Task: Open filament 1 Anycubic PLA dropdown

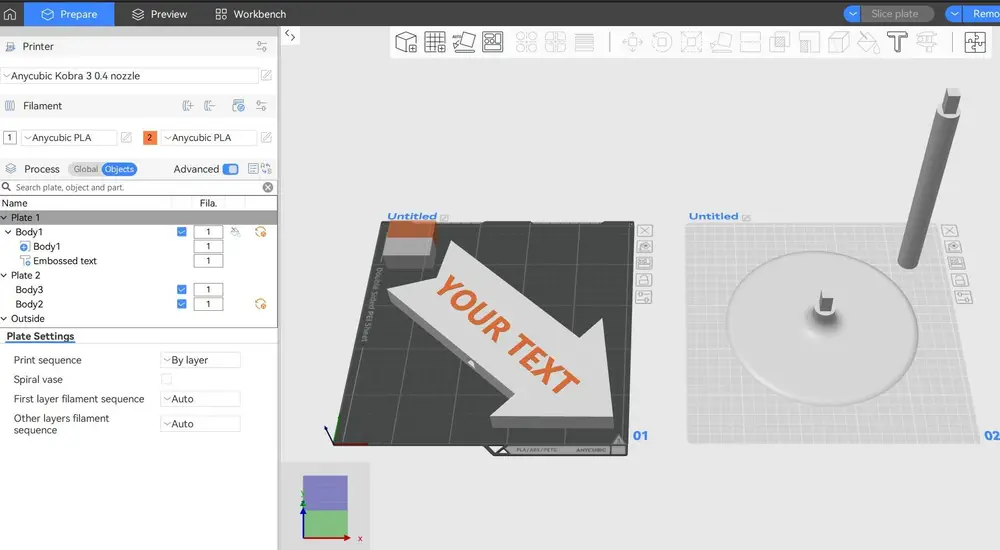Action: (69, 137)
